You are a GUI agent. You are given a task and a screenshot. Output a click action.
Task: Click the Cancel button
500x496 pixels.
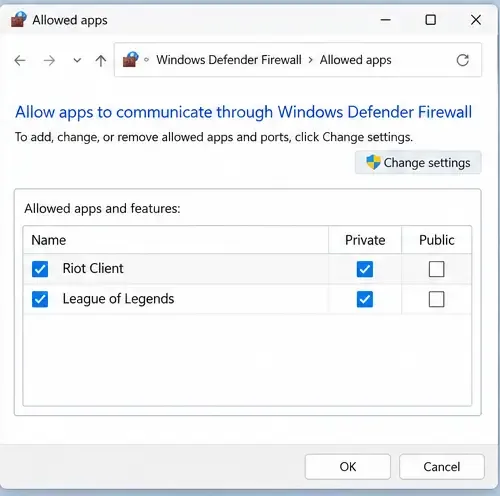[x=442, y=467]
